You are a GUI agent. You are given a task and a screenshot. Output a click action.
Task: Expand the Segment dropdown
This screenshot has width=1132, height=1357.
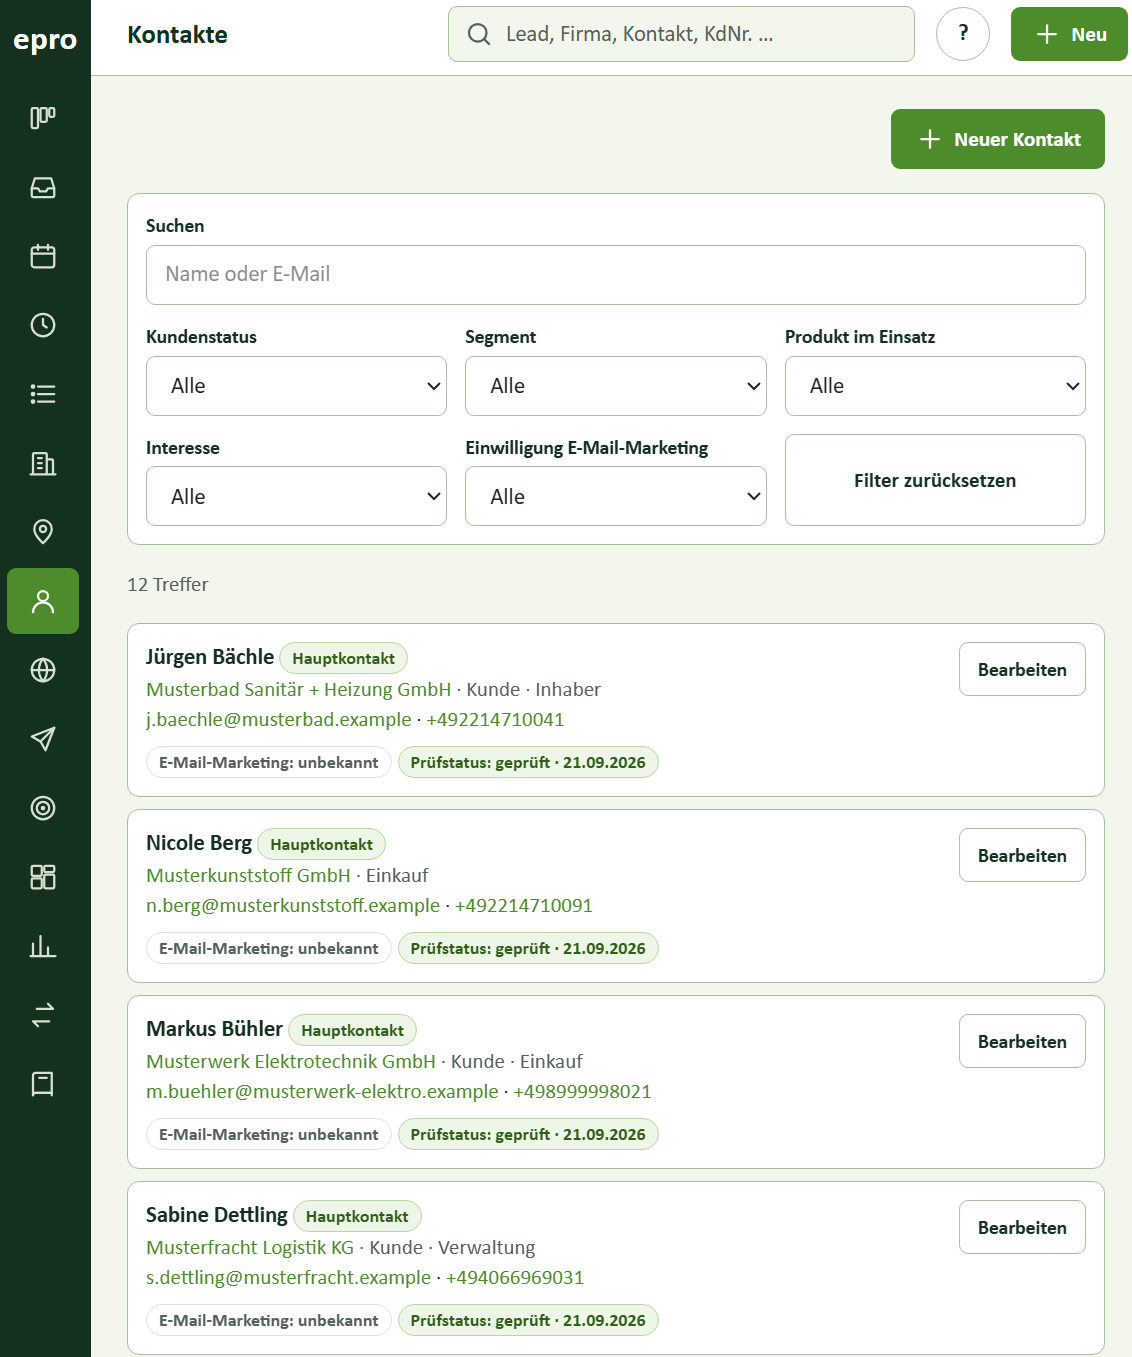(x=616, y=386)
